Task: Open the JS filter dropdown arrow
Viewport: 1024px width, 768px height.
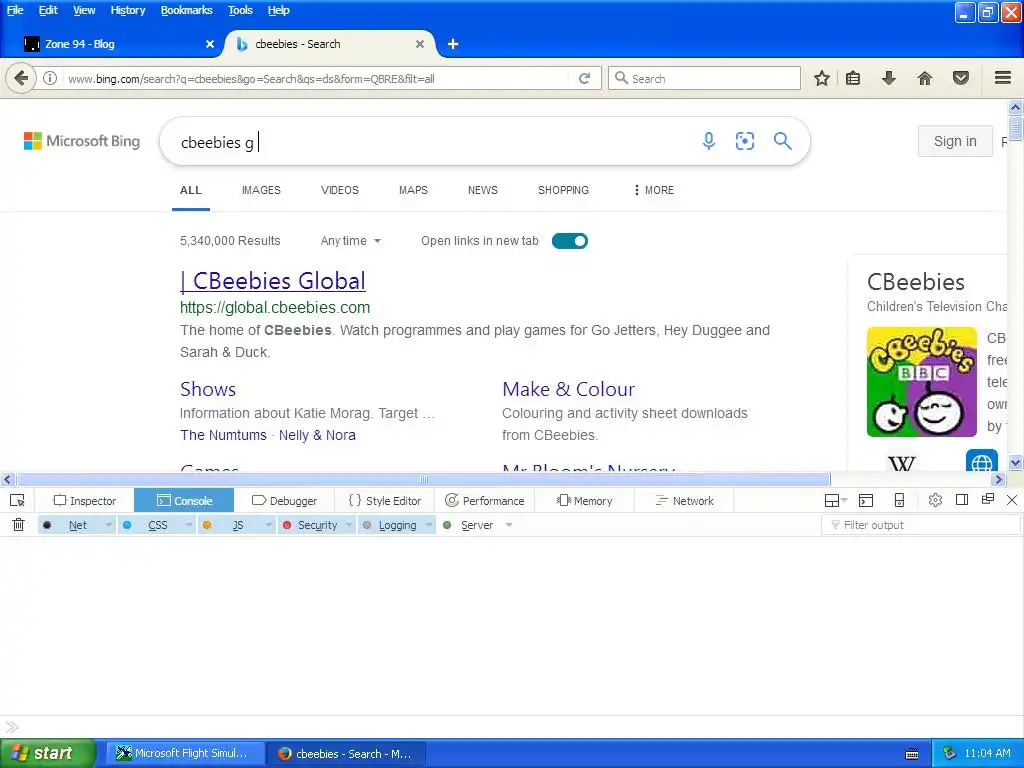Action: pos(268,525)
